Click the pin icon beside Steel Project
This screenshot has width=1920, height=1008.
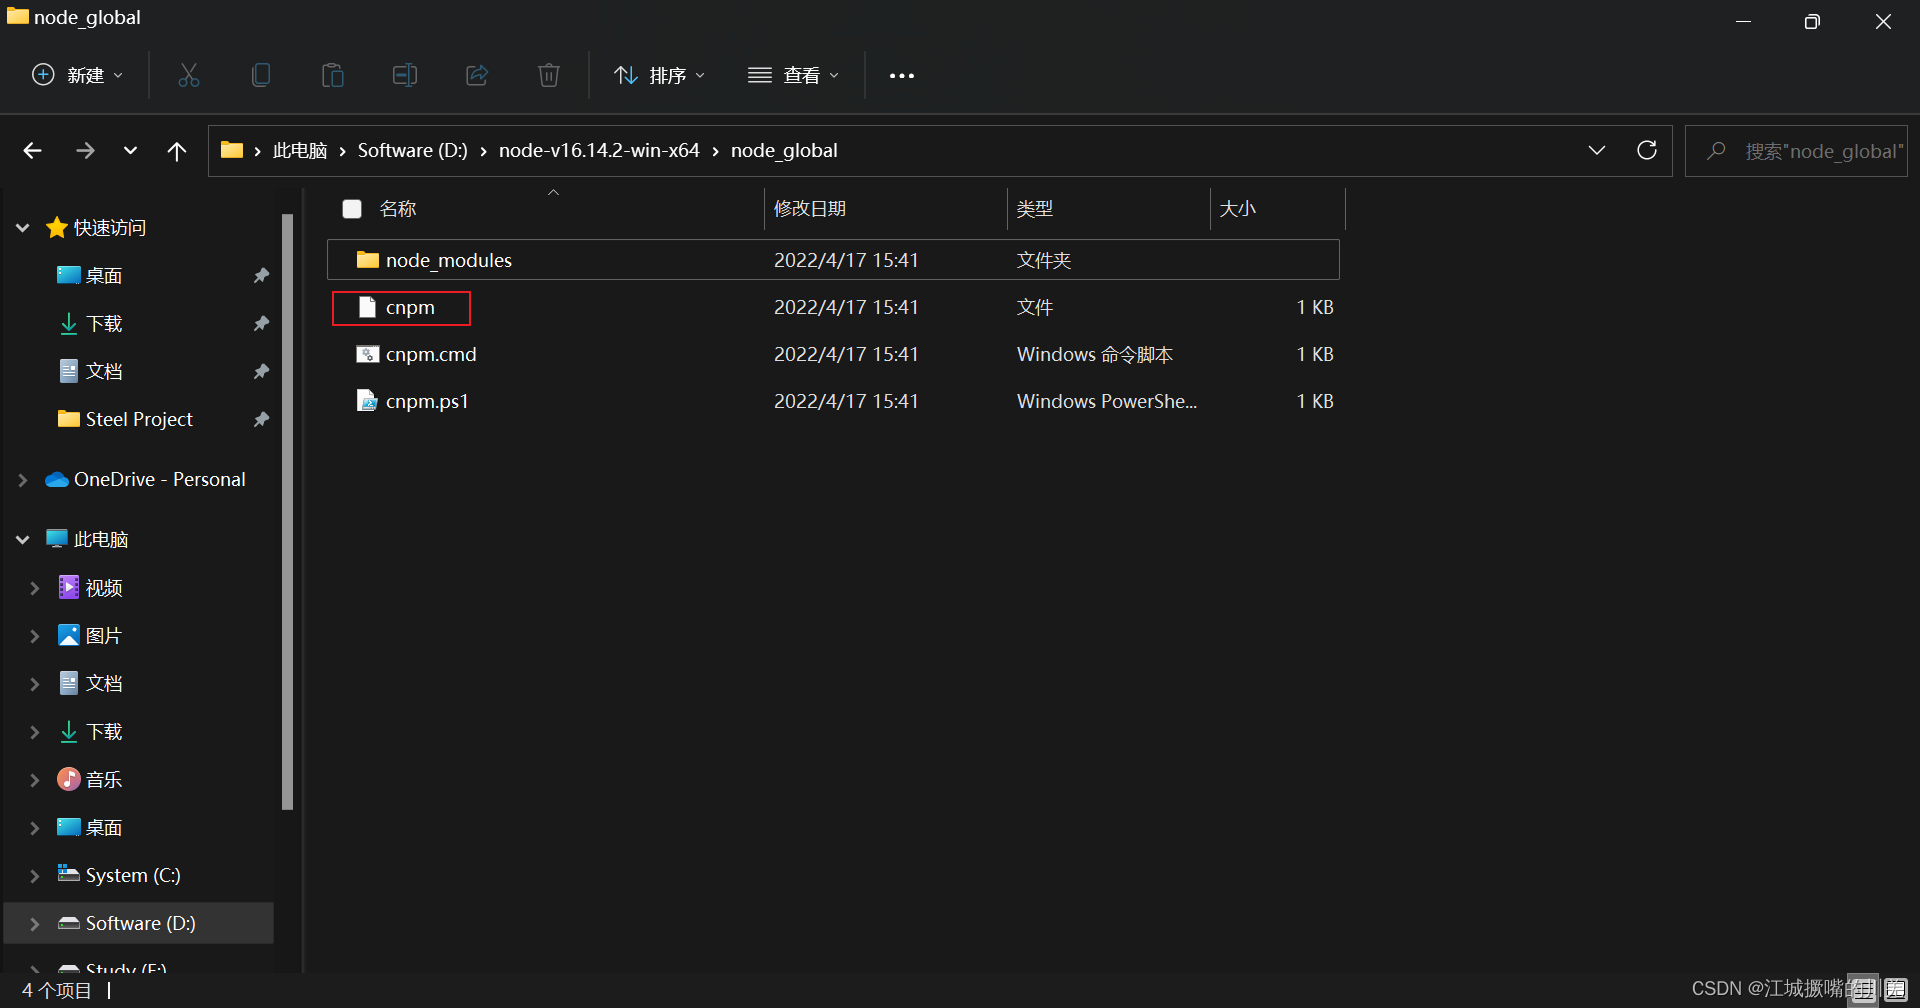pos(261,420)
